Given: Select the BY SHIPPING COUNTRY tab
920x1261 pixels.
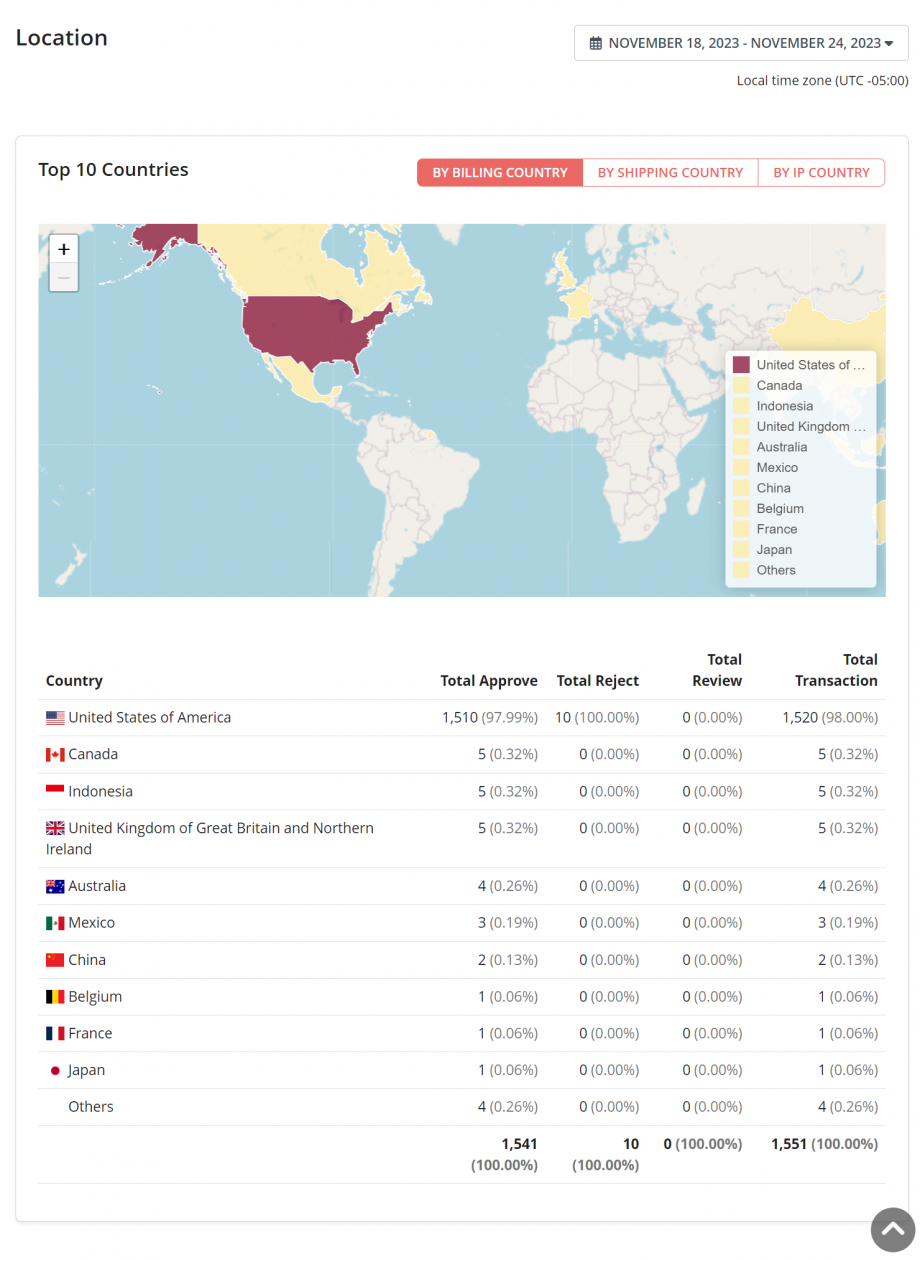Looking at the screenshot, I should (x=670, y=172).
